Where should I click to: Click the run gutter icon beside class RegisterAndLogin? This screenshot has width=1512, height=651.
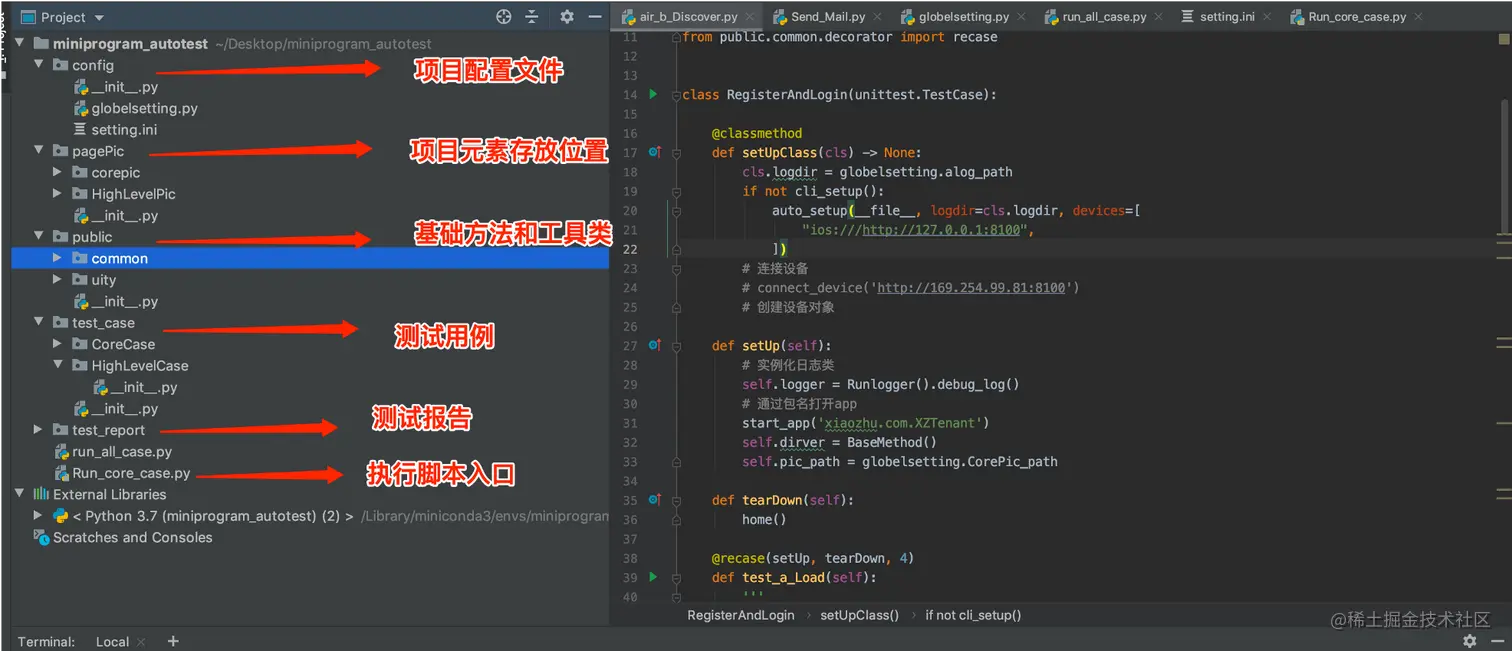653,94
